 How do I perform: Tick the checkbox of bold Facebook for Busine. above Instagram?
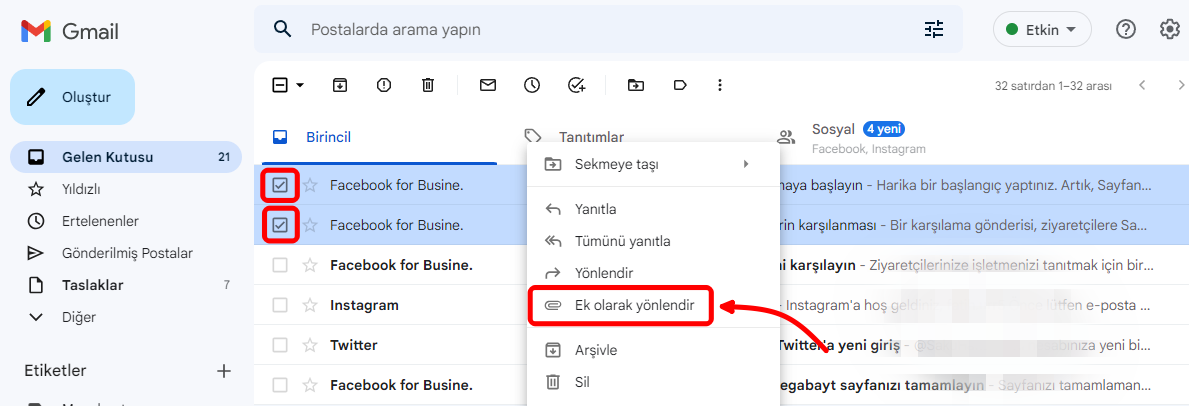280,266
